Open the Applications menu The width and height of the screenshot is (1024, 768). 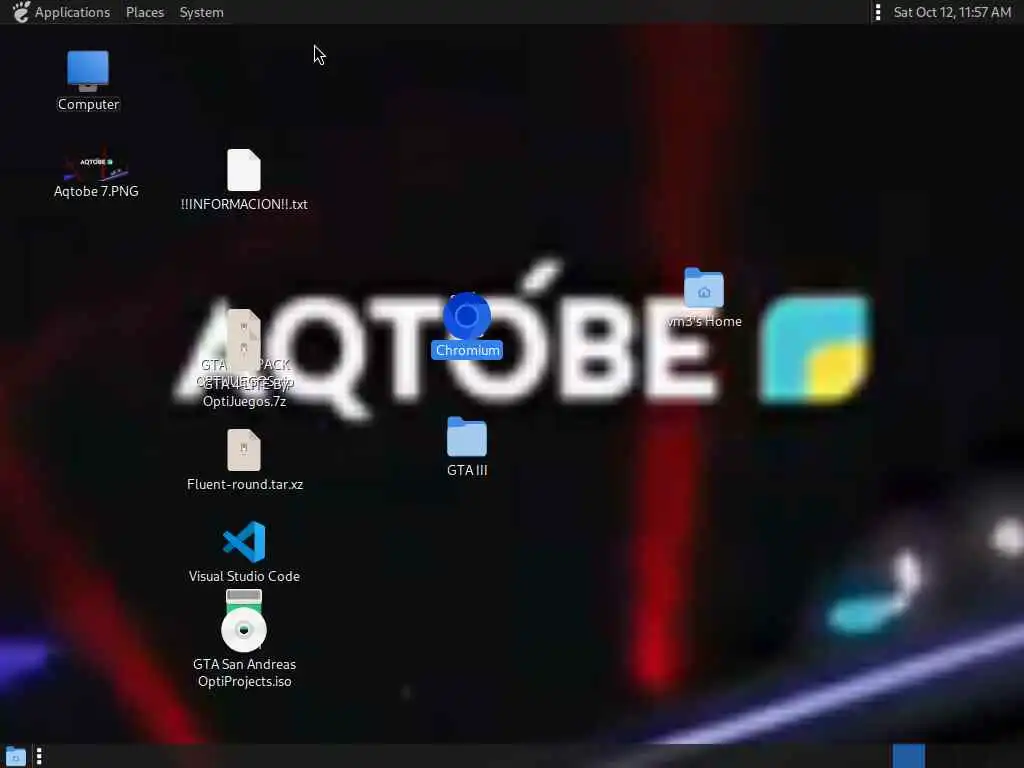[72, 12]
